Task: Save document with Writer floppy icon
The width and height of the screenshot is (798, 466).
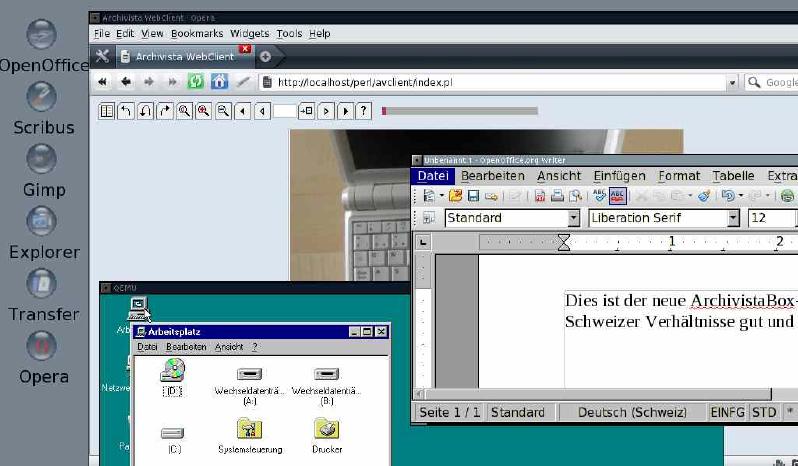Action: pos(473,196)
